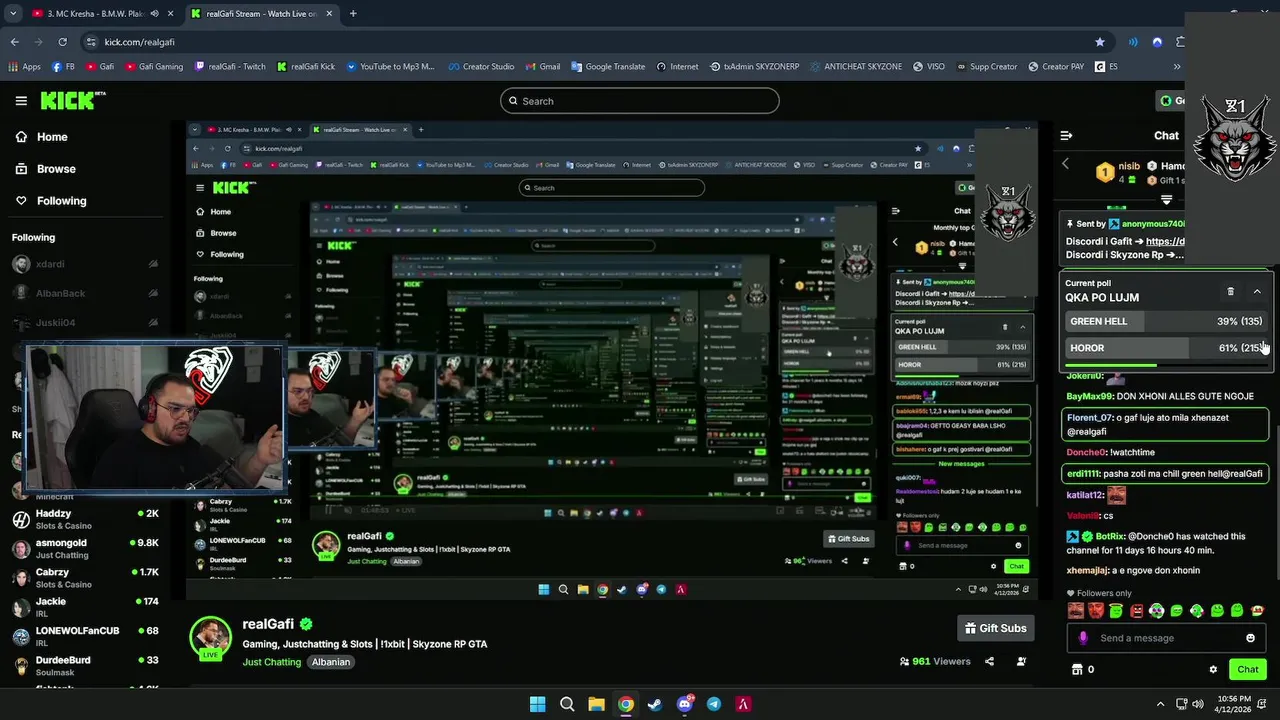Click the share icon beside viewers
The height and width of the screenshot is (720, 1280).
pyautogui.click(x=989, y=661)
